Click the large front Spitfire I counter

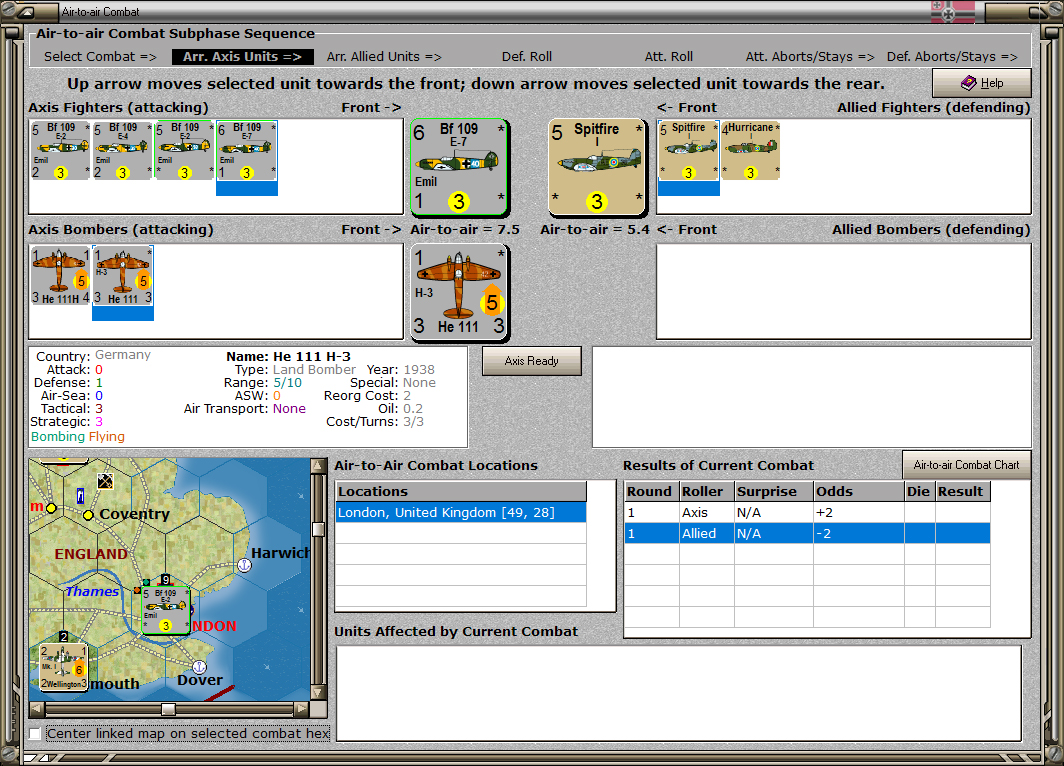click(597, 168)
